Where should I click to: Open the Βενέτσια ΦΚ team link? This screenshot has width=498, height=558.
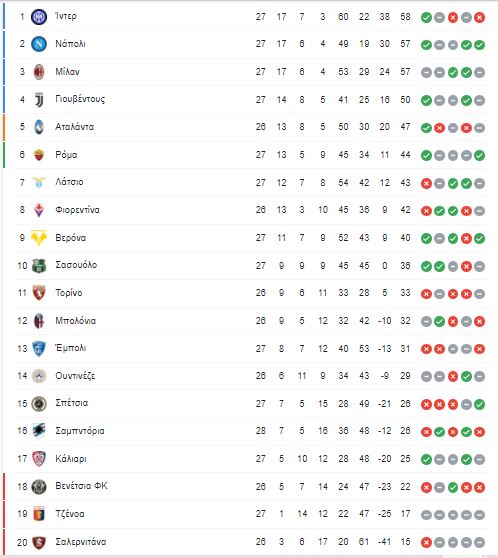(81, 486)
